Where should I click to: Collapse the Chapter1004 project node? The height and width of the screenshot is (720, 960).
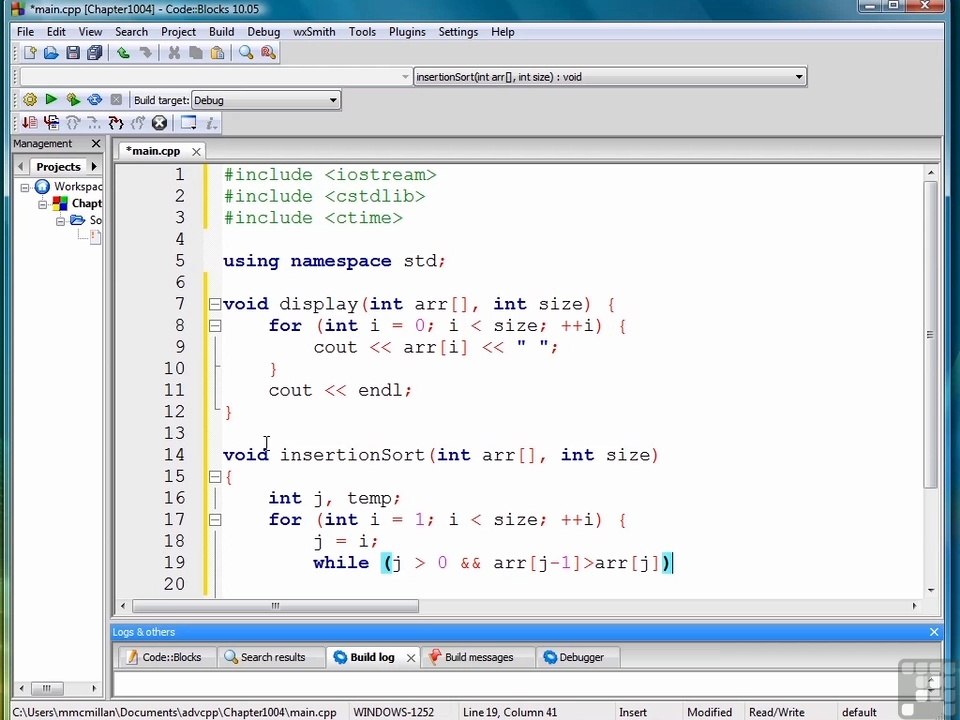(43, 204)
